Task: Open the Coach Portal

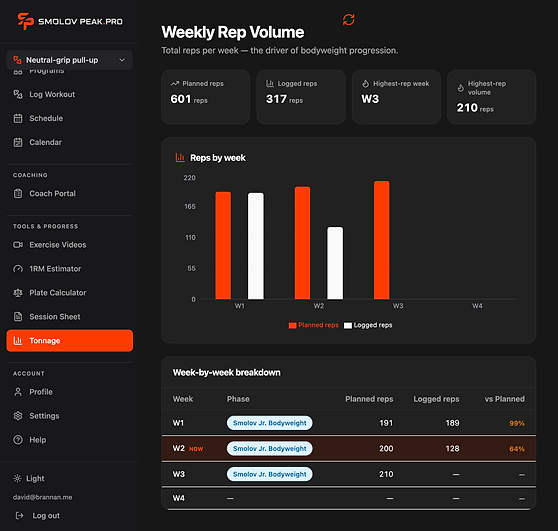Action: coord(52,194)
